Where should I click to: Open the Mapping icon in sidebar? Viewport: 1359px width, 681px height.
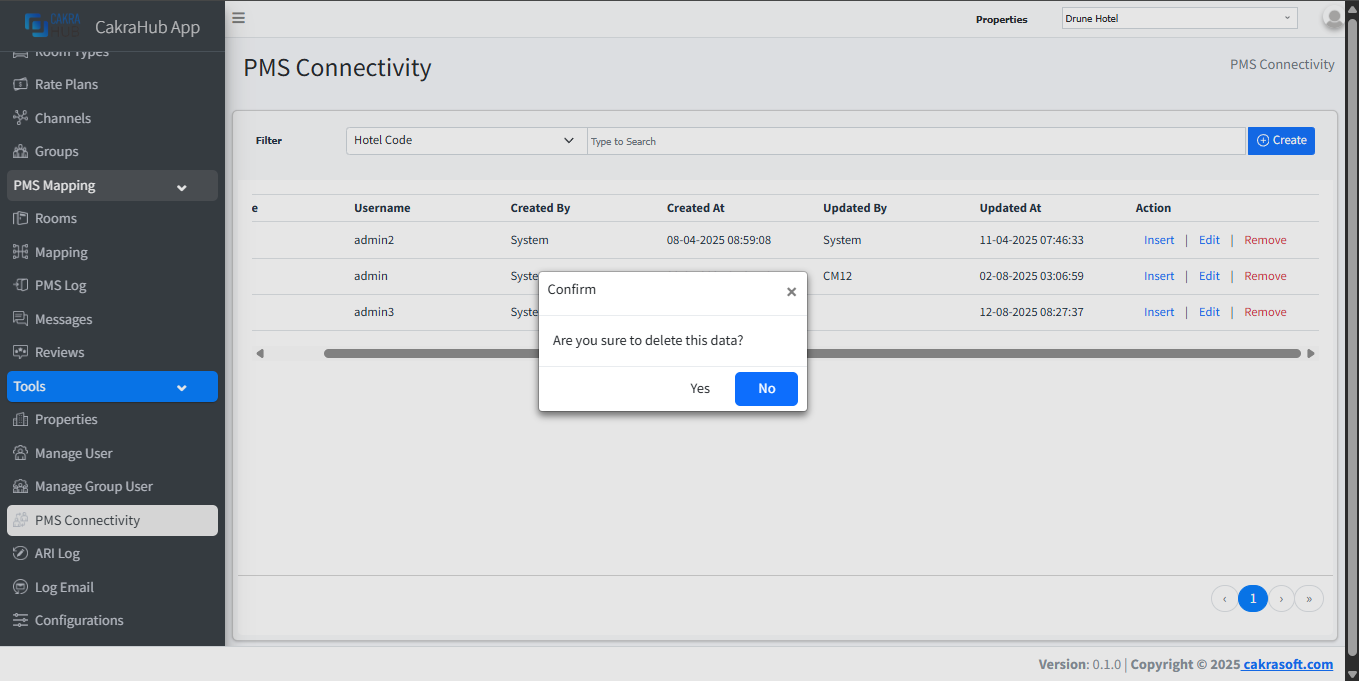pos(21,252)
